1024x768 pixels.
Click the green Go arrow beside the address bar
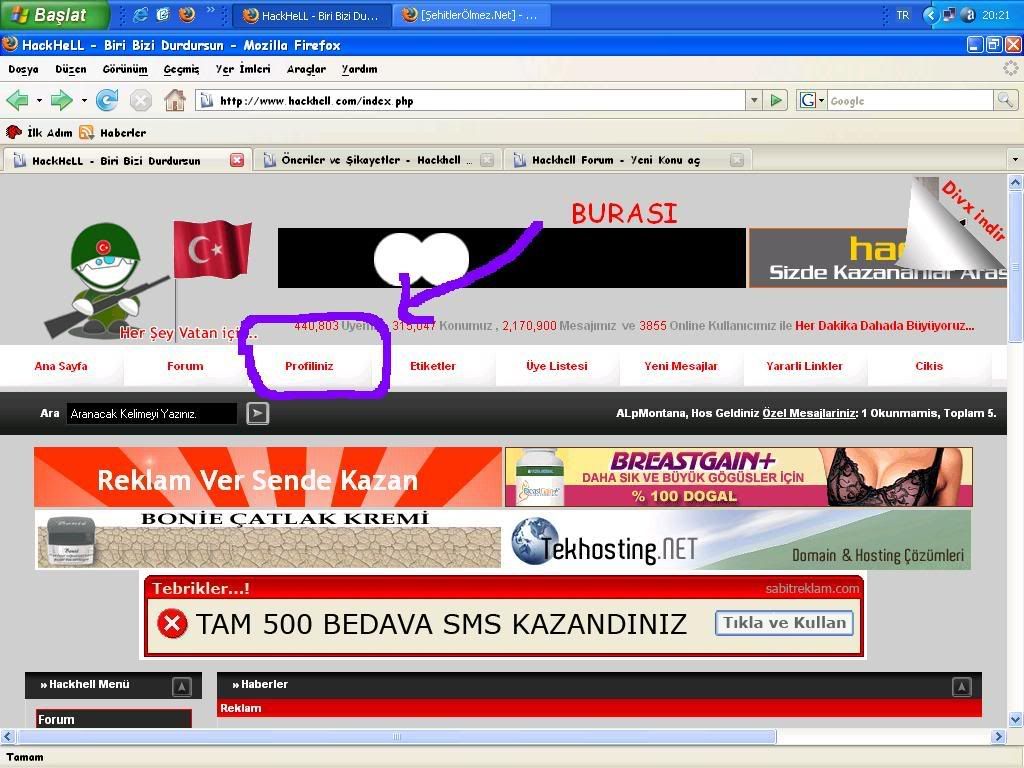(x=776, y=101)
